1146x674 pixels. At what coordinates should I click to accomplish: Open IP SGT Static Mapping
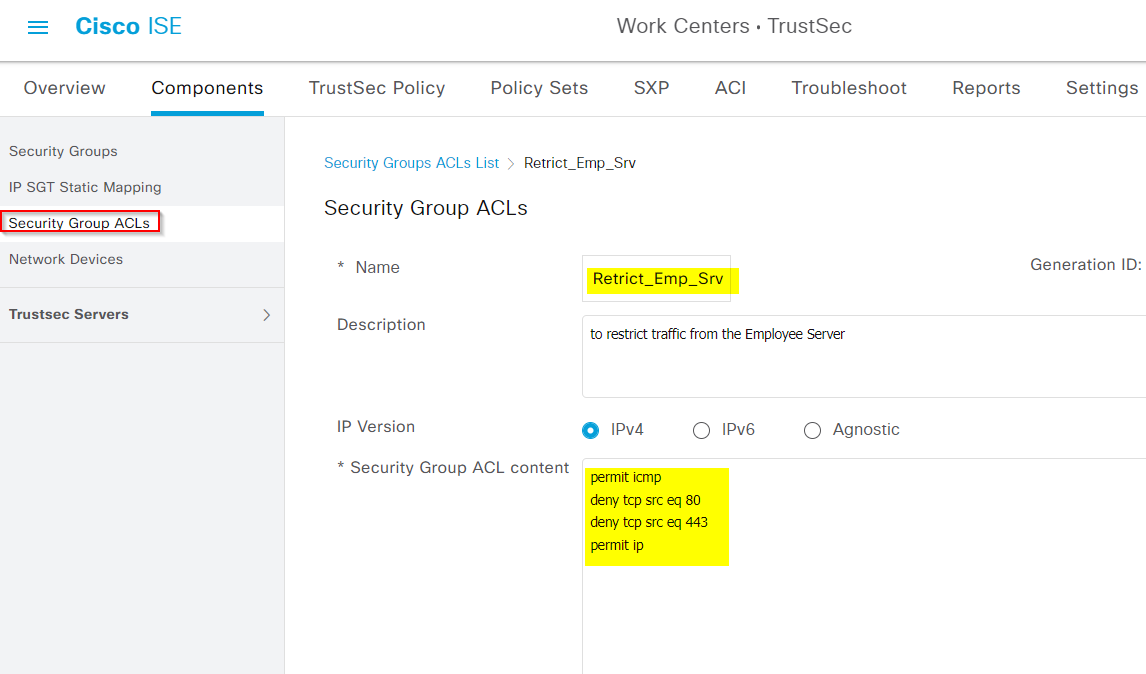(85, 187)
